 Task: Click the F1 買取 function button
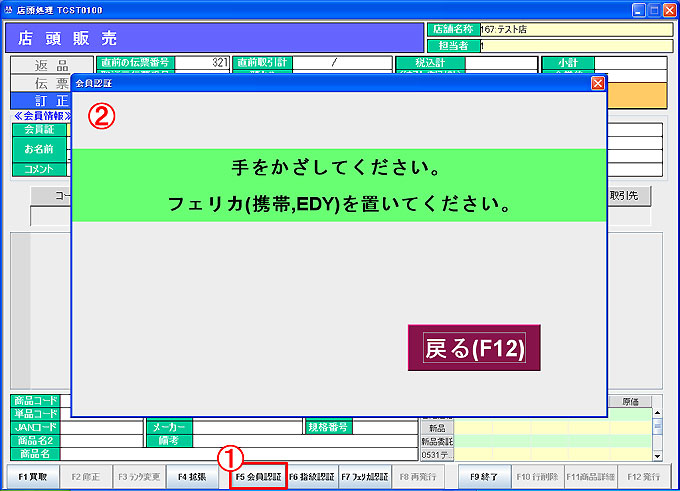(x=33, y=477)
